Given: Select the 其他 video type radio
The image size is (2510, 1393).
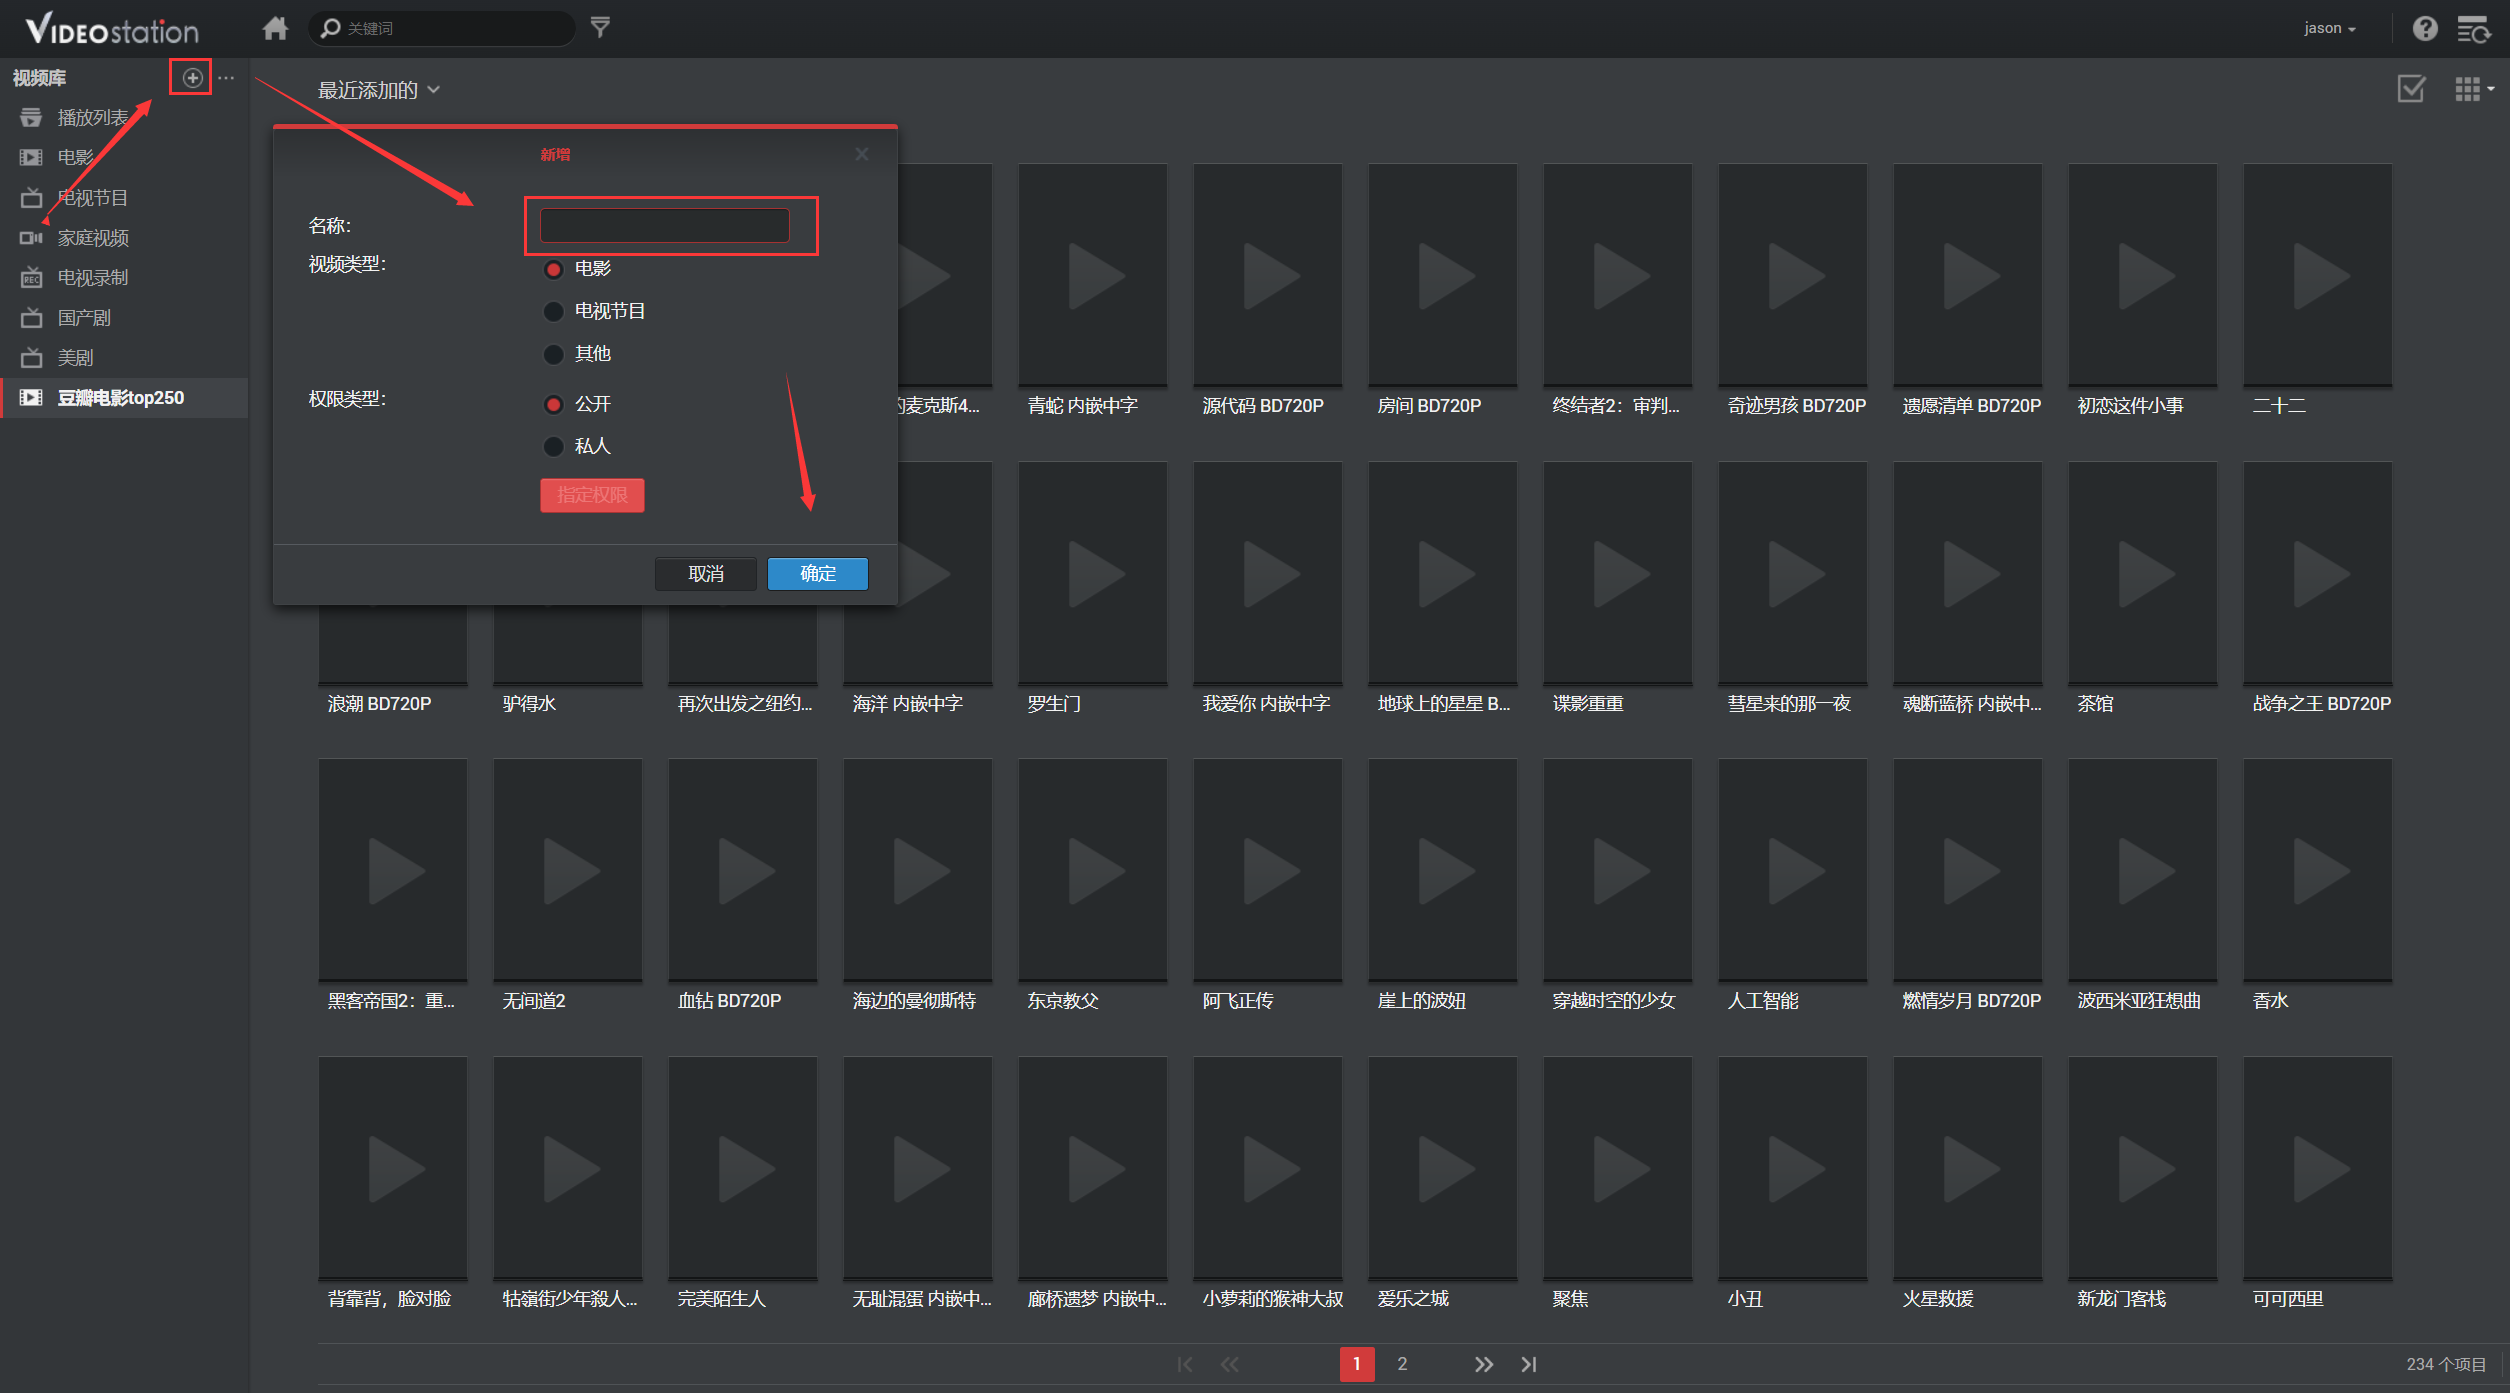Looking at the screenshot, I should [553, 354].
